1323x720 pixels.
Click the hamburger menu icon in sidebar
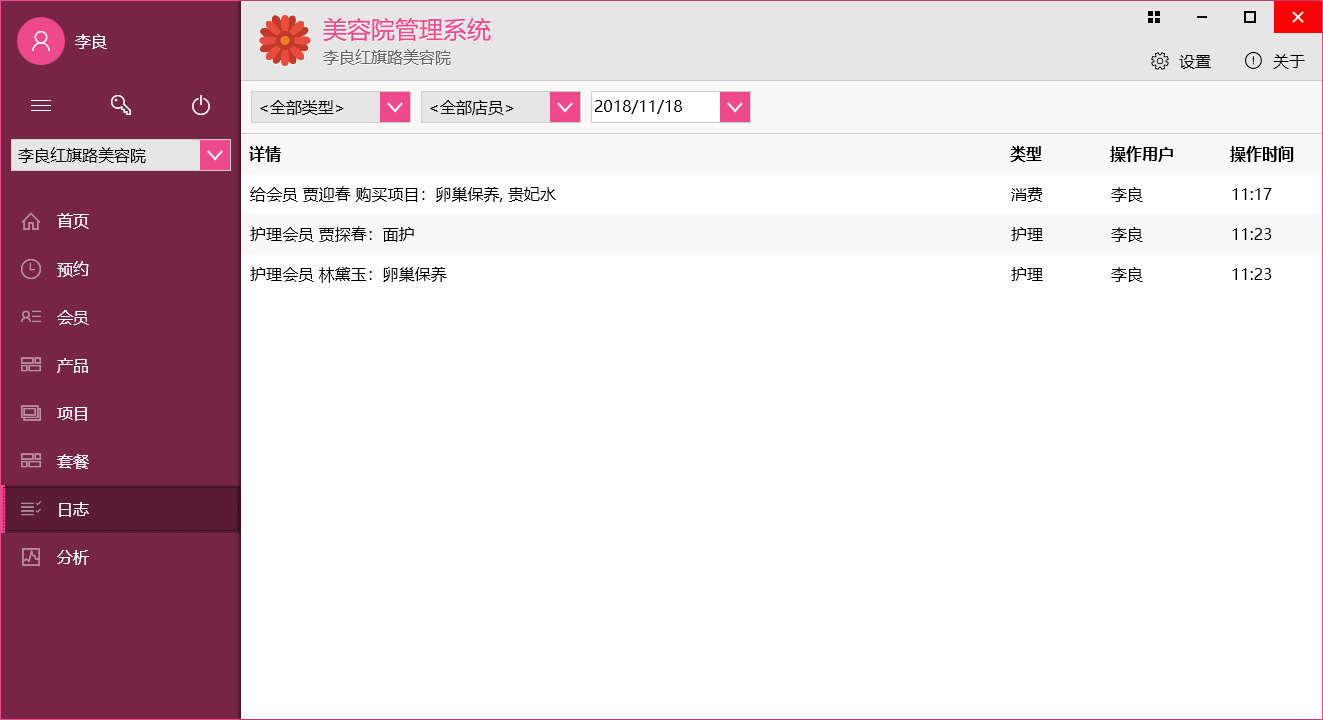pos(41,106)
